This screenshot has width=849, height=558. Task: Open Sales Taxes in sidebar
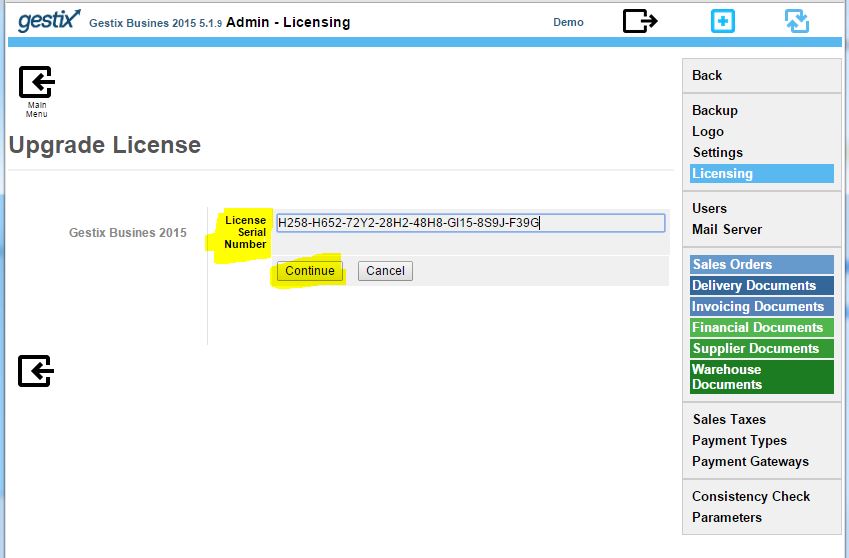tap(729, 419)
